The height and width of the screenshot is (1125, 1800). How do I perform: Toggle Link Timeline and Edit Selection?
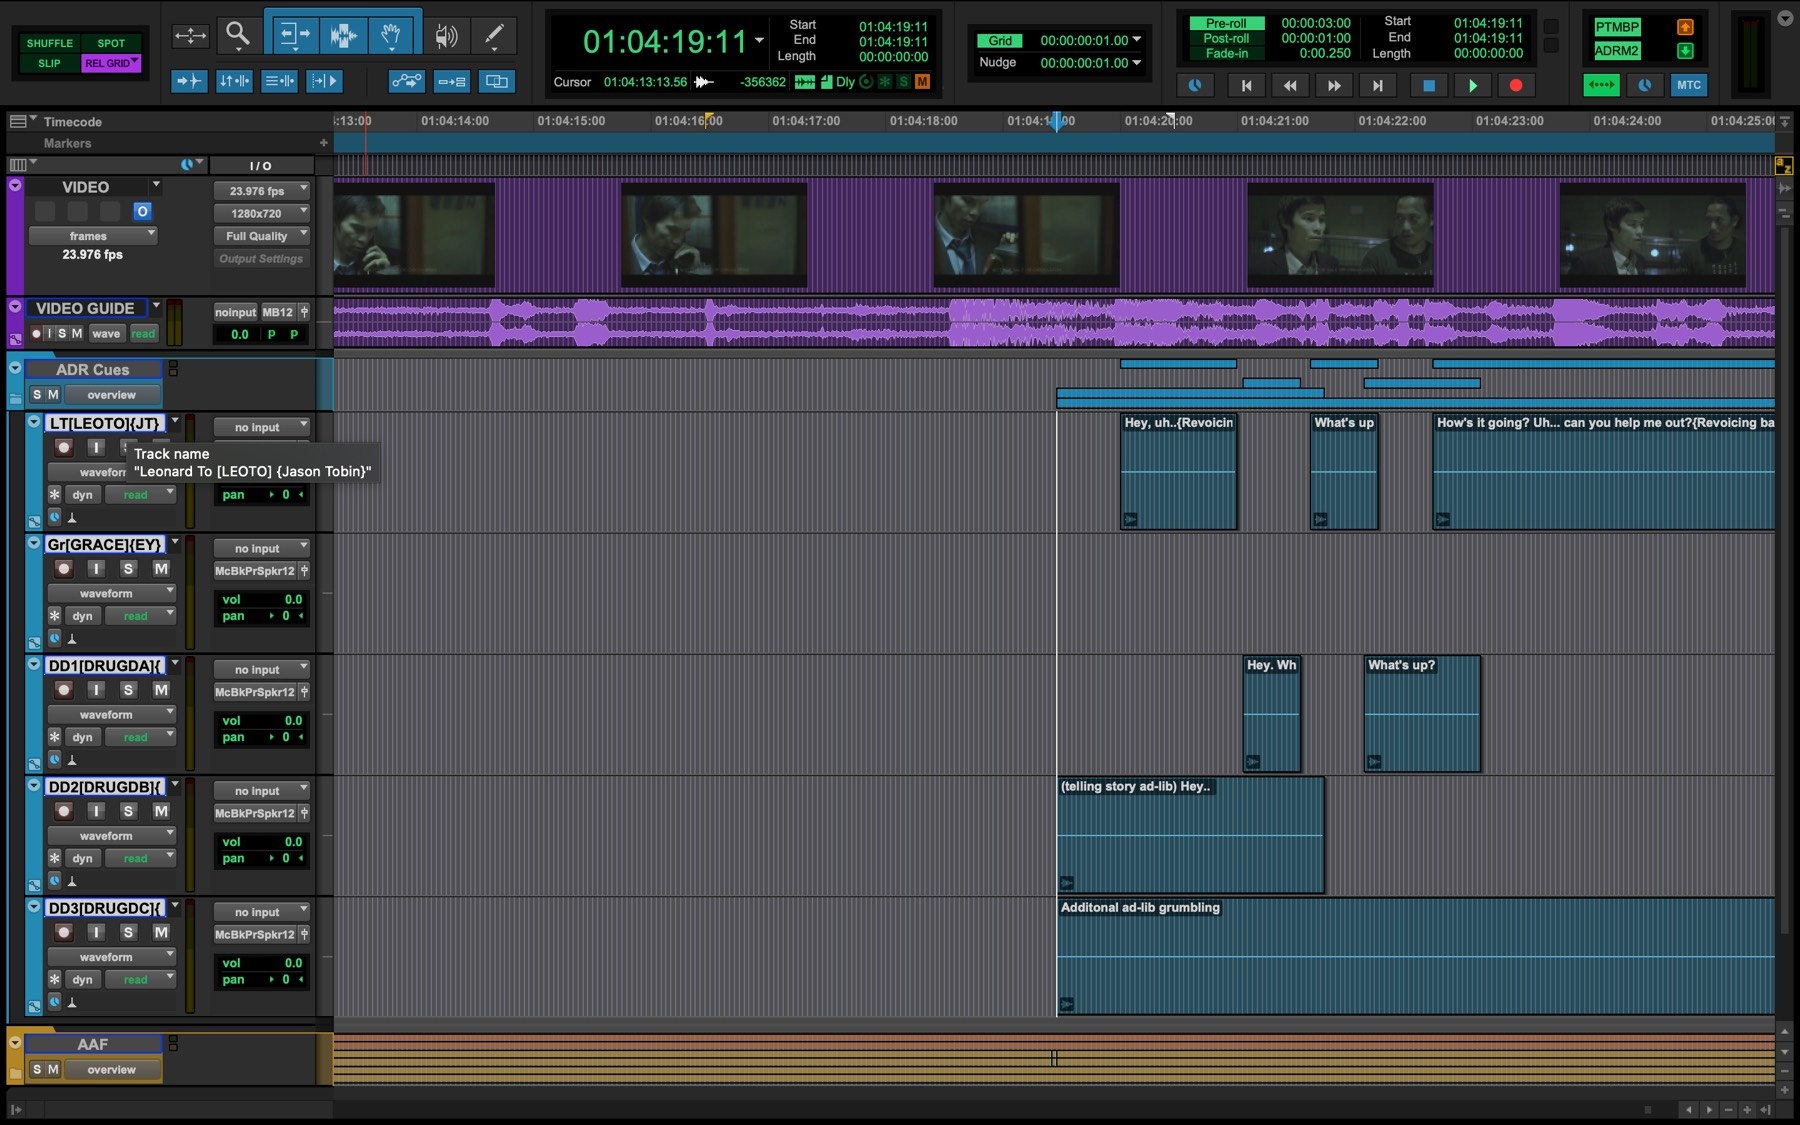coord(234,81)
